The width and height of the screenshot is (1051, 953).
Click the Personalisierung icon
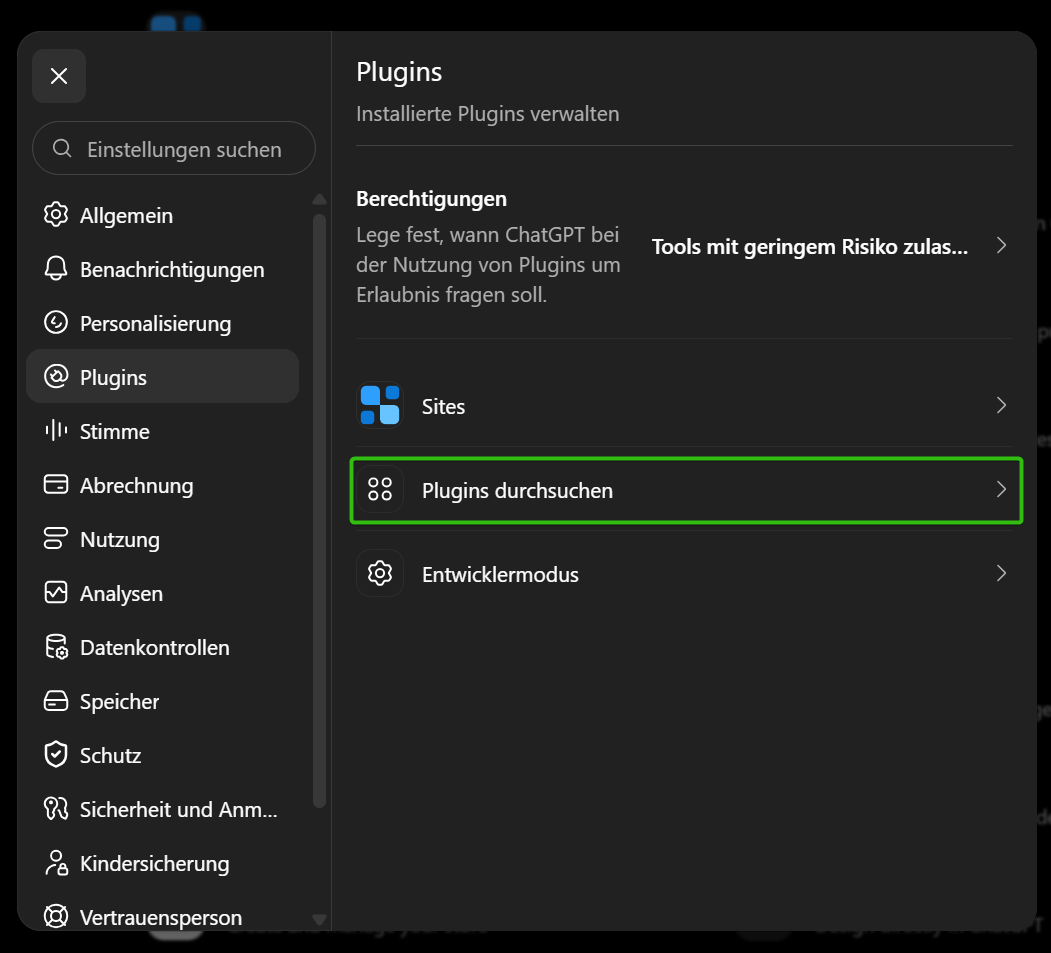pos(56,322)
